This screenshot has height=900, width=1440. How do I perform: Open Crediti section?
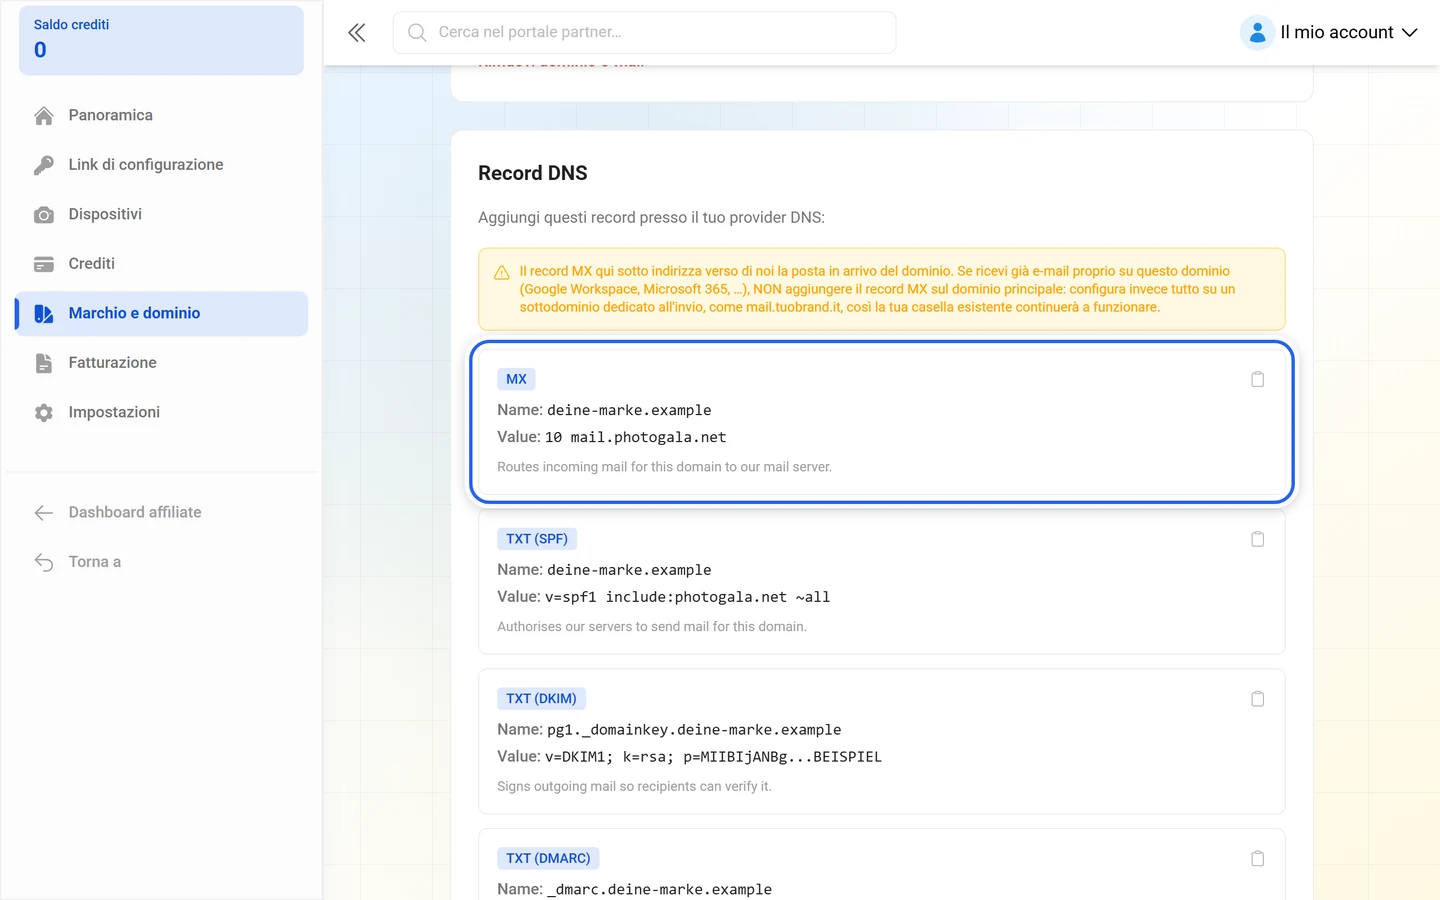pyautogui.click(x=161, y=264)
